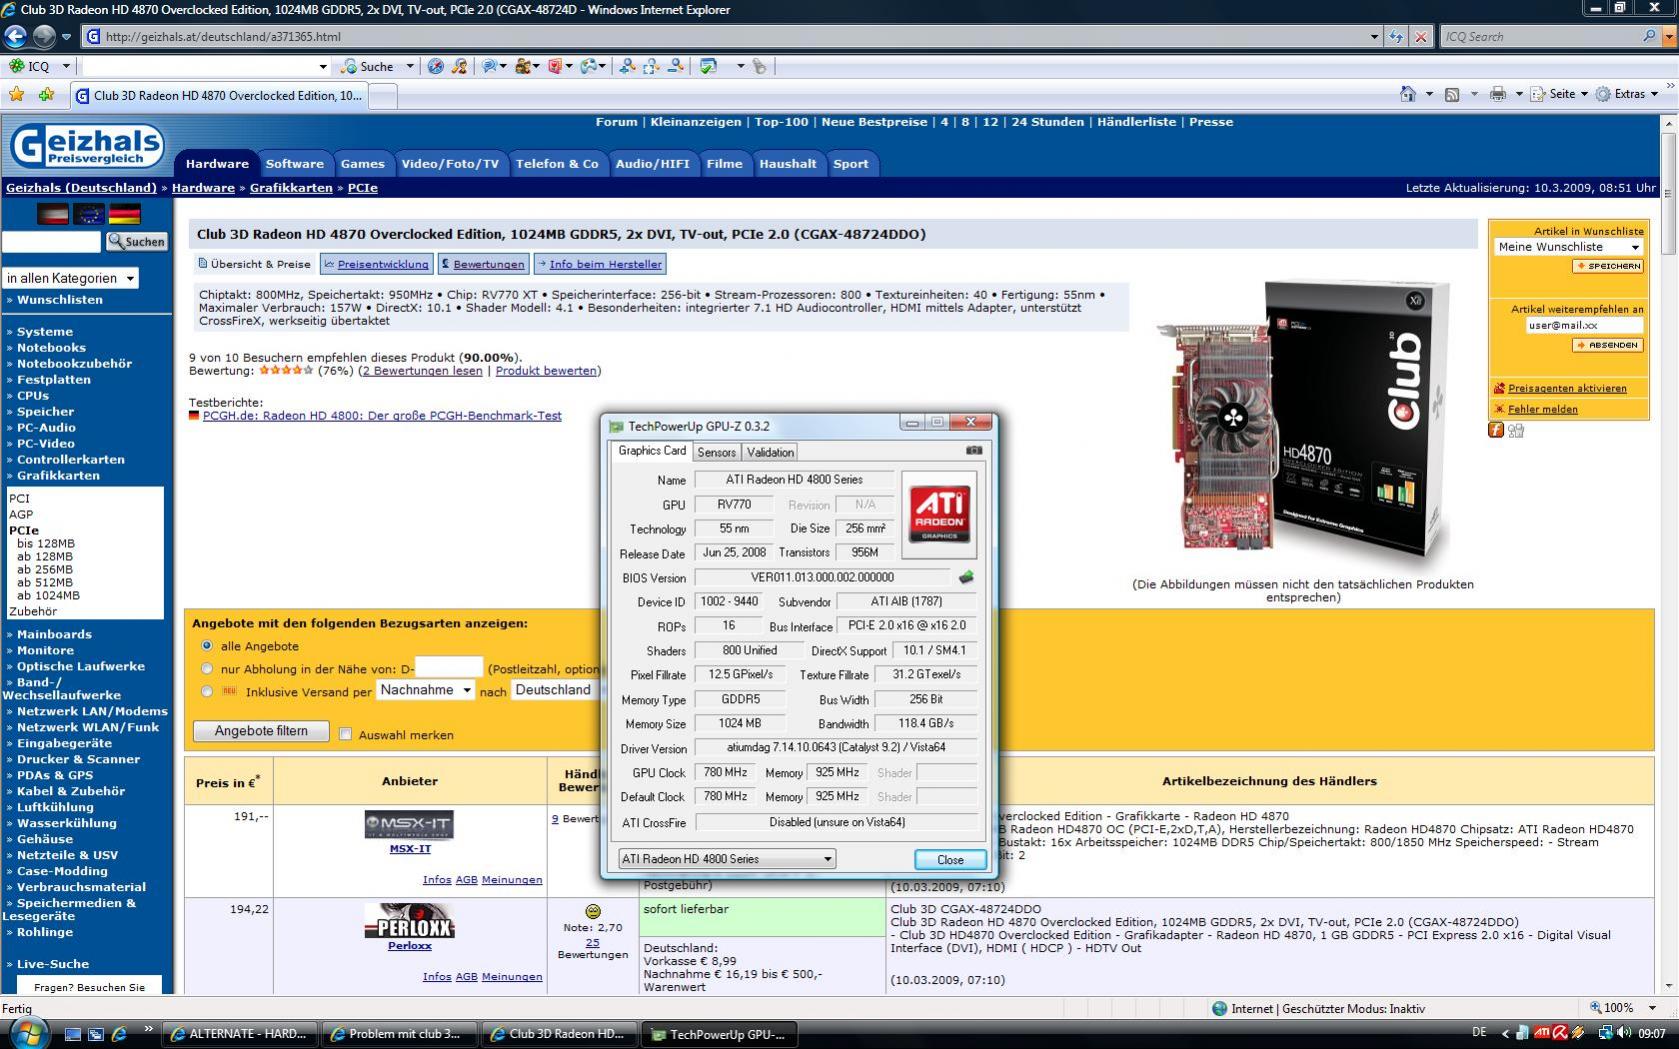The height and width of the screenshot is (1049, 1679).
Task: Click the sidebar search input field
Action: tap(51, 241)
